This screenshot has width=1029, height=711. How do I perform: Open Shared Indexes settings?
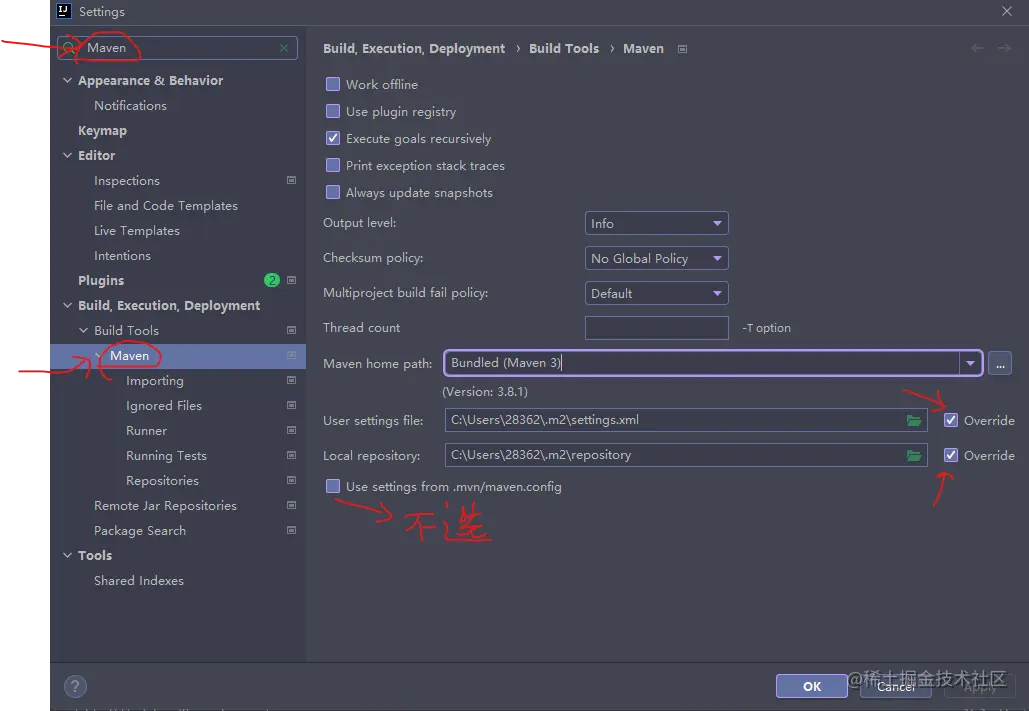point(138,580)
